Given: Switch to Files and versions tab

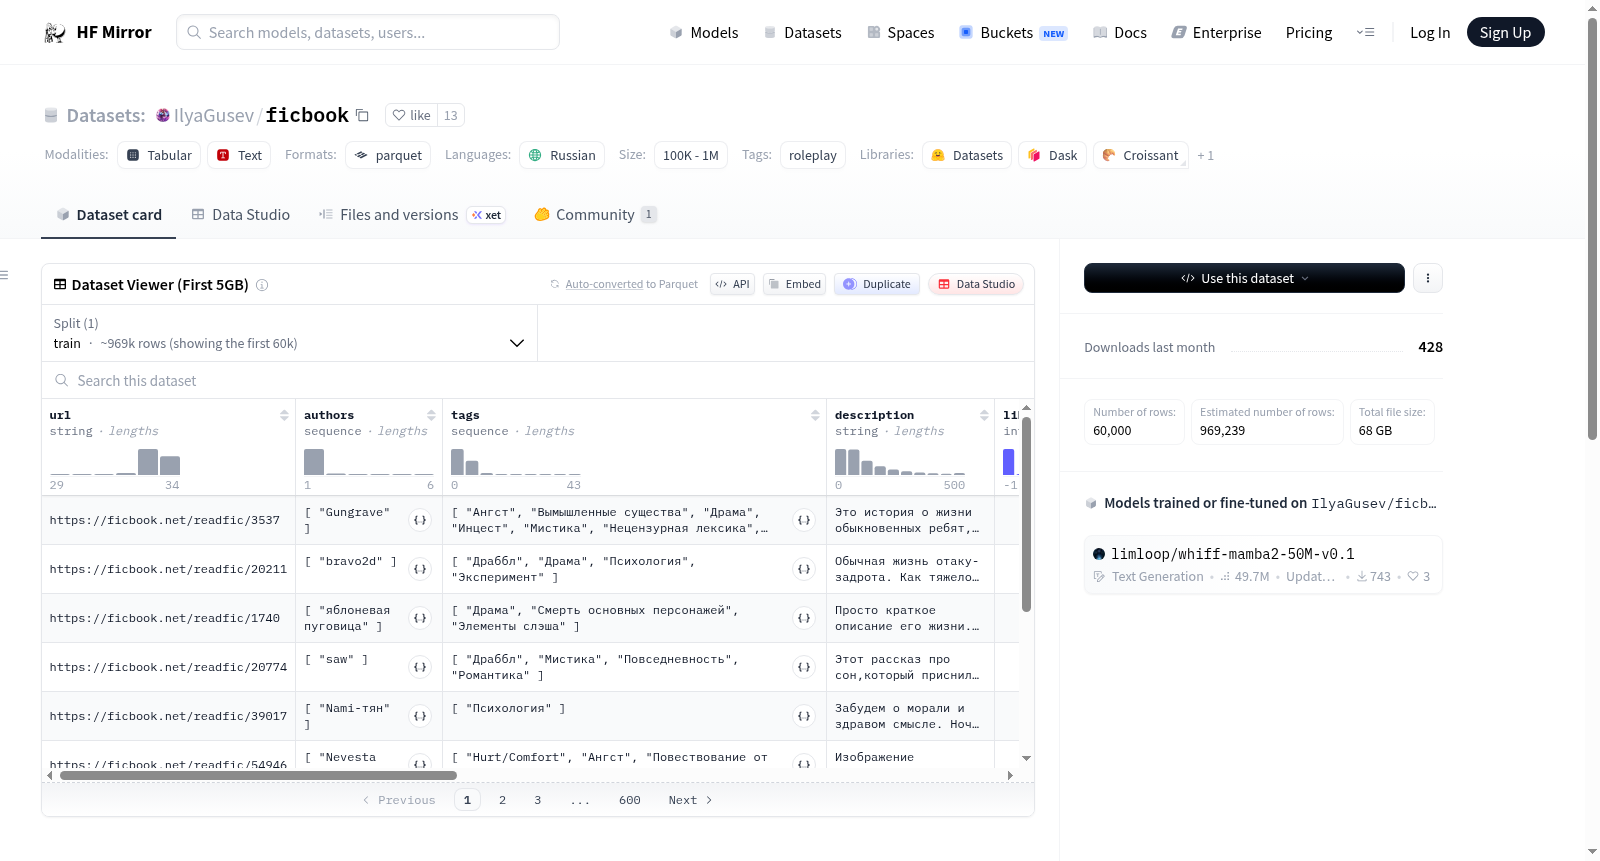Looking at the screenshot, I should (x=412, y=215).
